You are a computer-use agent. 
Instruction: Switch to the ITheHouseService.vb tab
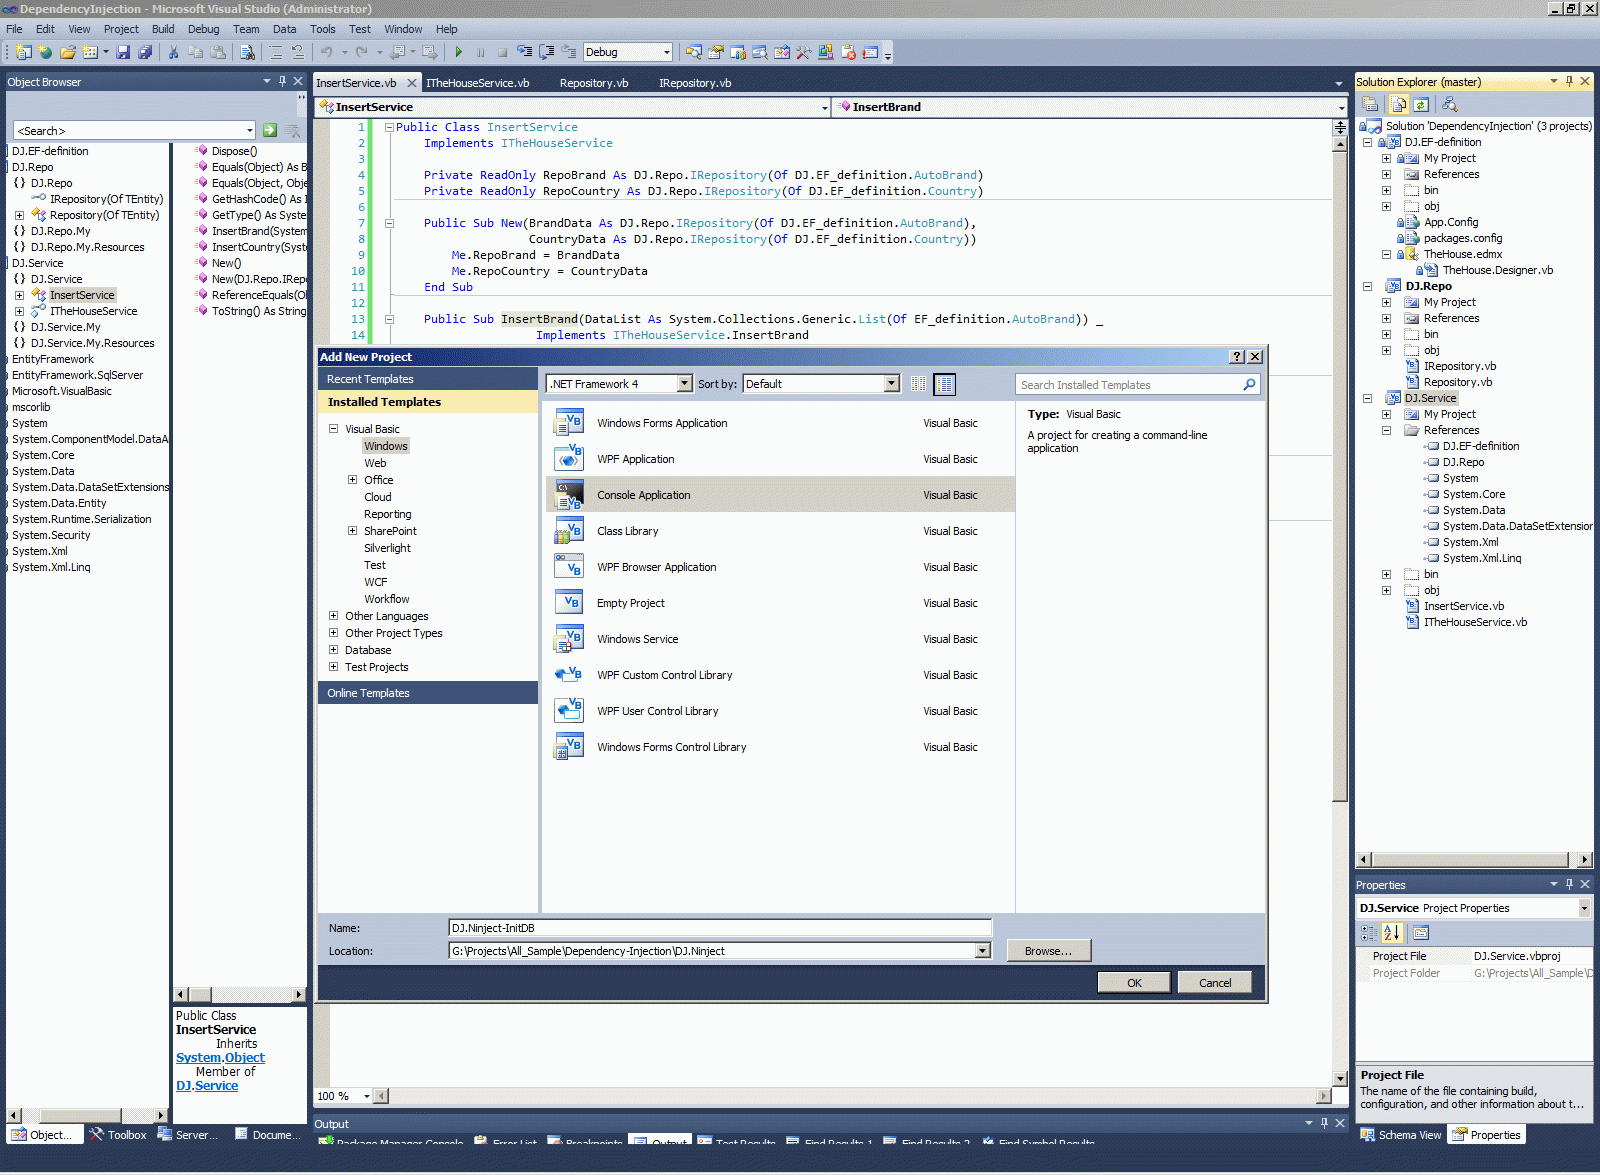(478, 83)
